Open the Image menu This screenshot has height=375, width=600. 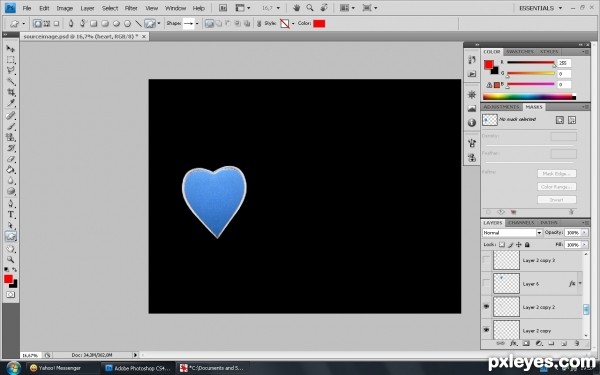[x=65, y=8]
